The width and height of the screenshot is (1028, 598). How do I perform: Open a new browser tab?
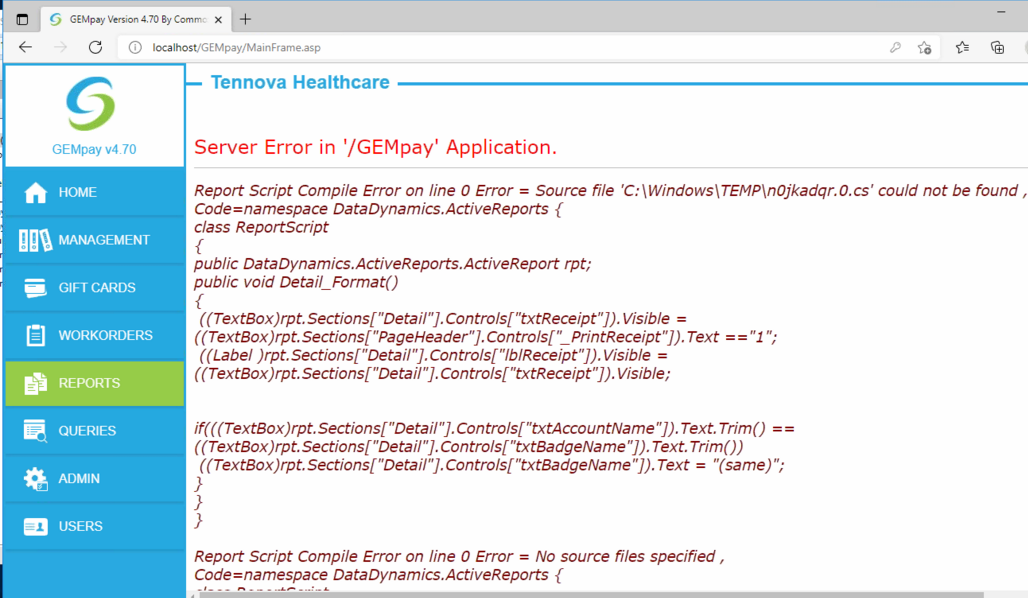(245, 20)
